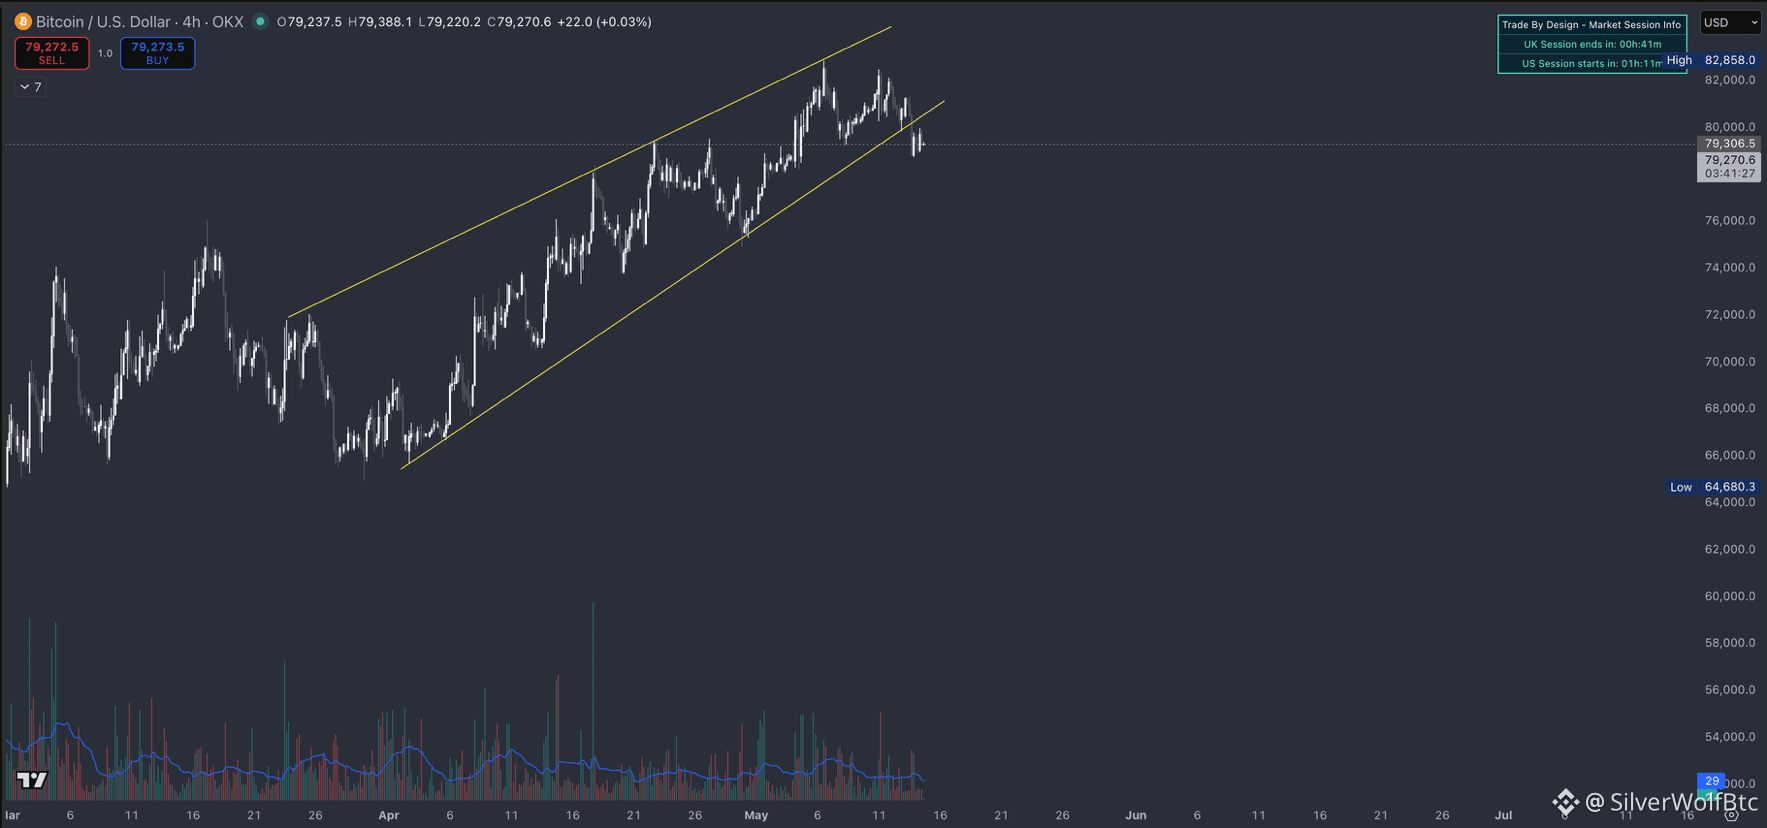Click the Apr label on time axis
The width and height of the screenshot is (1767, 828).
(389, 816)
